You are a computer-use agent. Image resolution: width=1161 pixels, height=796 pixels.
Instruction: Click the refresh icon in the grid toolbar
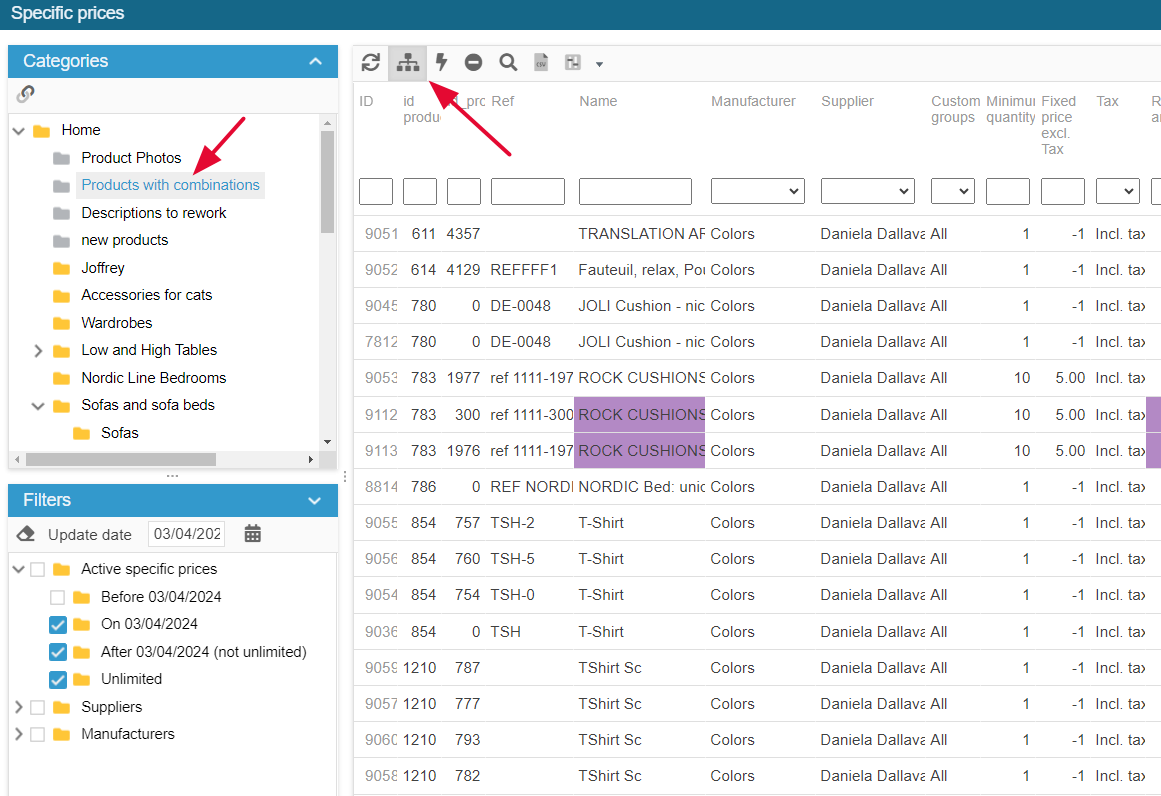pyautogui.click(x=371, y=63)
